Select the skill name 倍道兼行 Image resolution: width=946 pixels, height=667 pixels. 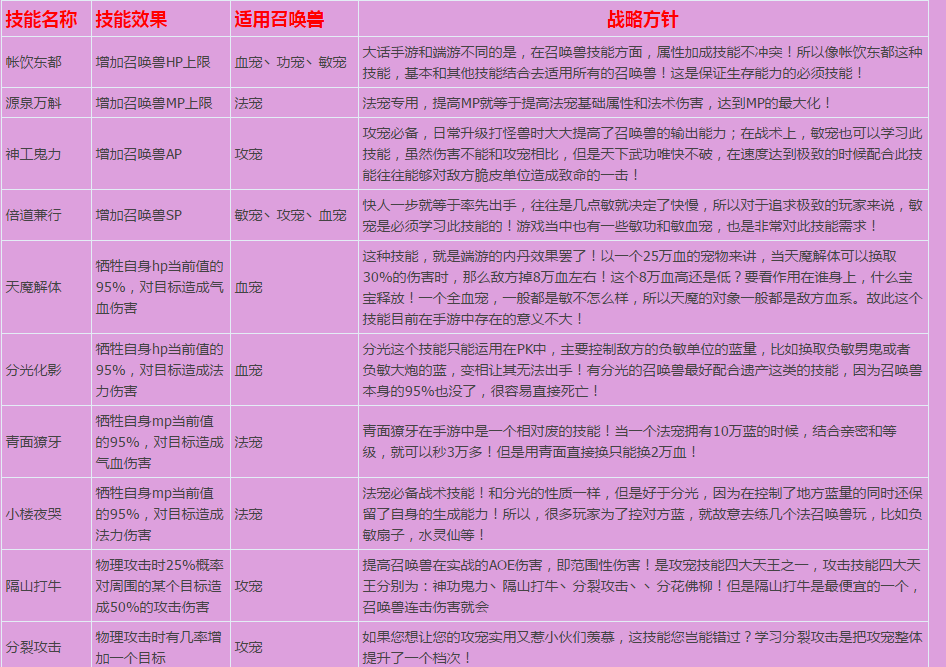click(33, 215)
